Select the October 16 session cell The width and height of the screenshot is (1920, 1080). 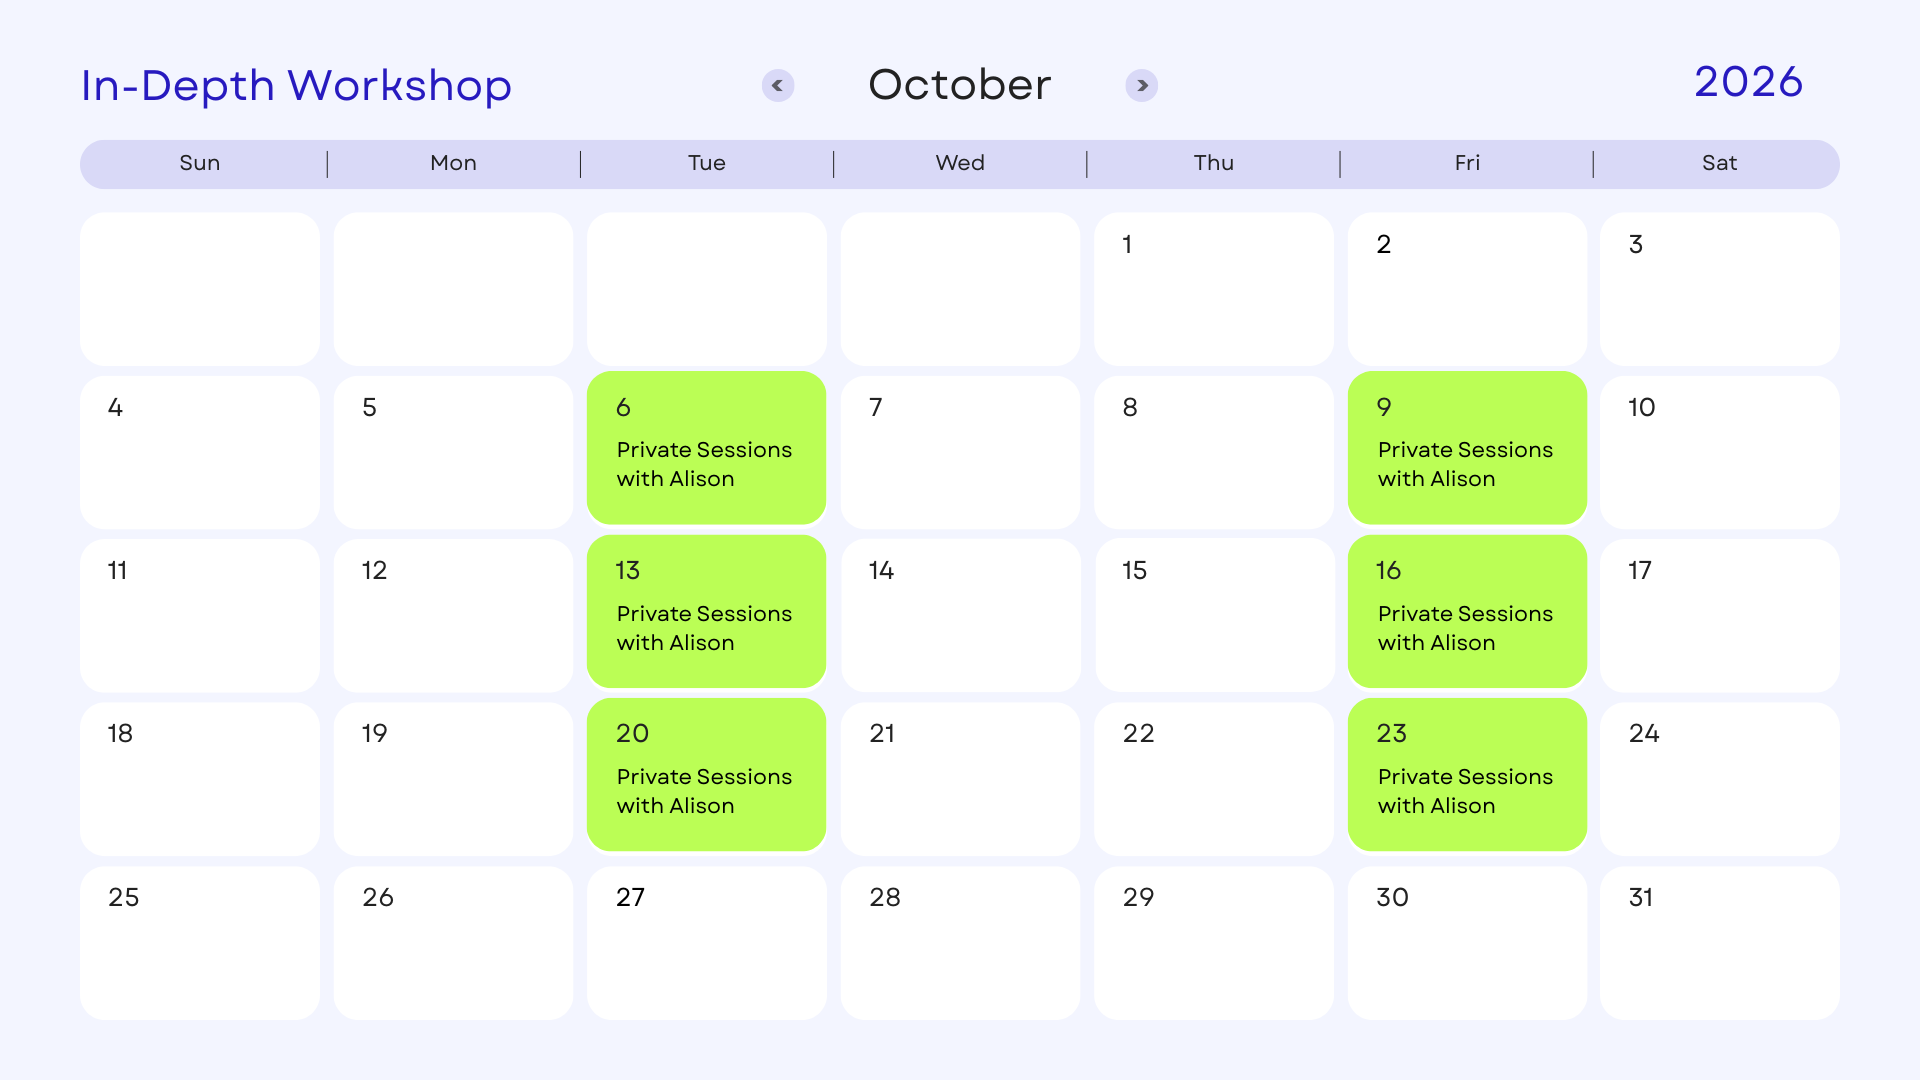coord(1467,611)
